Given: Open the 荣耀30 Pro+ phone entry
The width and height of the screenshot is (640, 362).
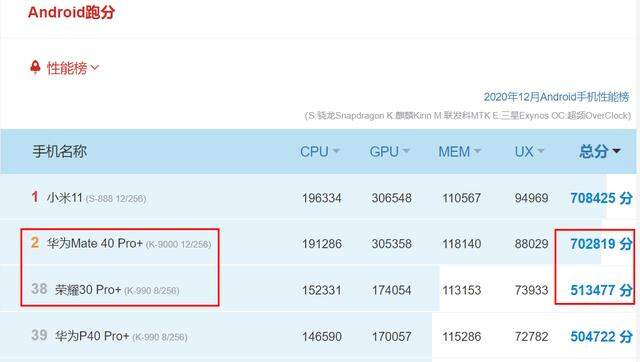Looking at the screenshot, I should click(88, 290).
